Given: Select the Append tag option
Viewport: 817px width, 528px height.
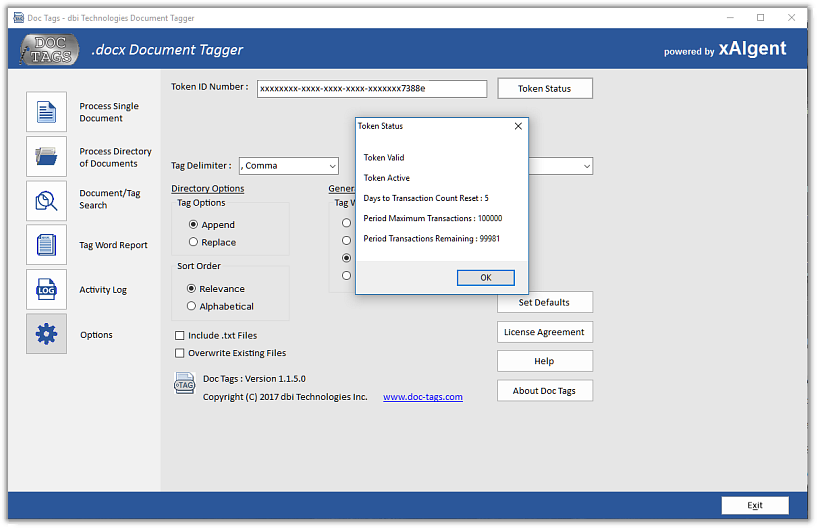Looking at the screenshot, I should coord(193,225).
